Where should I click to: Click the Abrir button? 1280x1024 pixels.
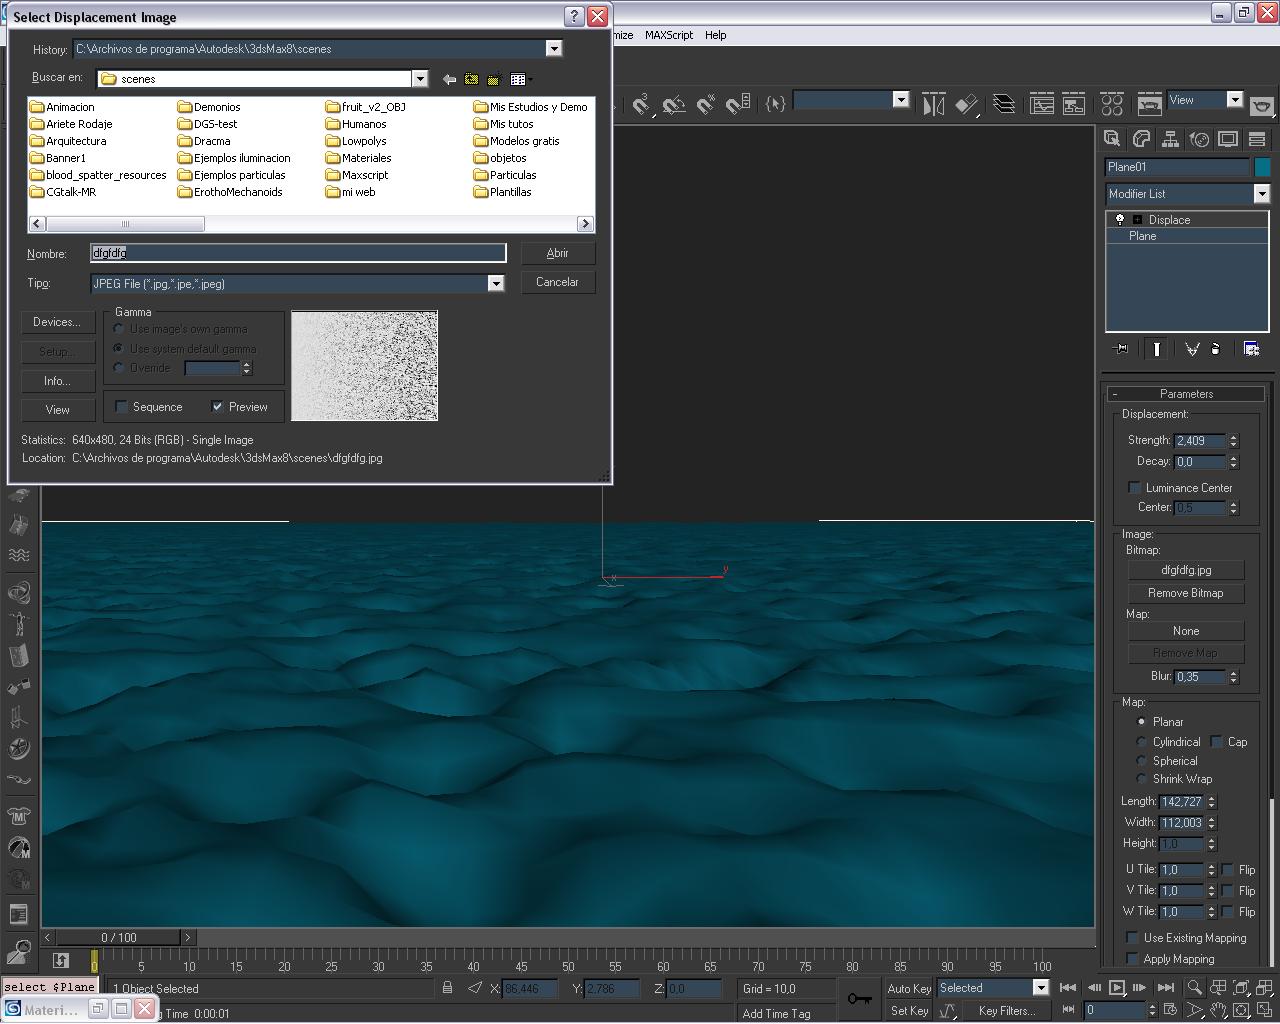[557, 254]
